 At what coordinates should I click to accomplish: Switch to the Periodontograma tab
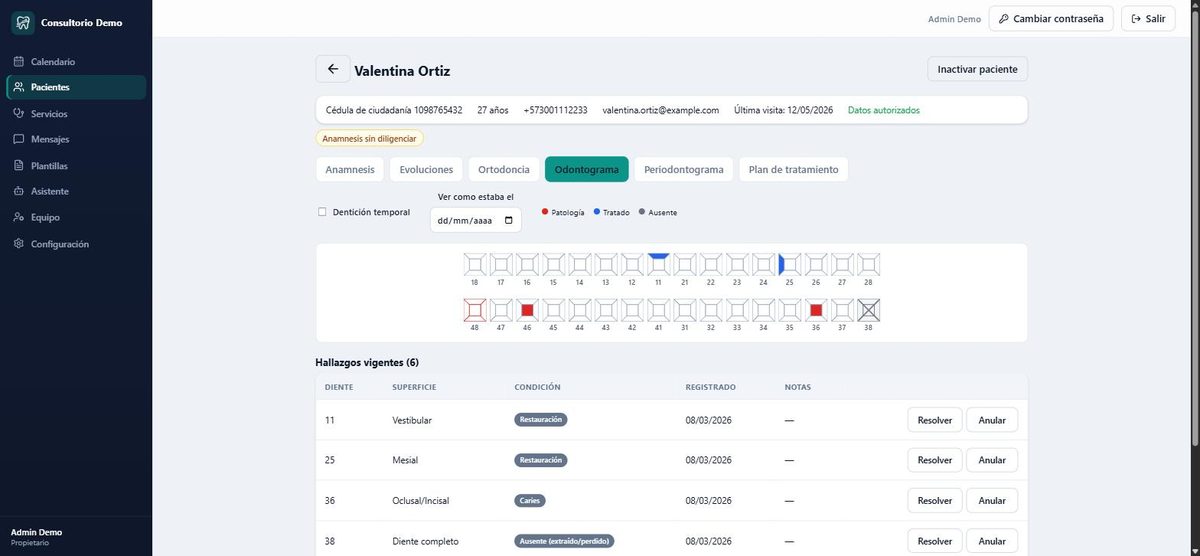(684, 170)
